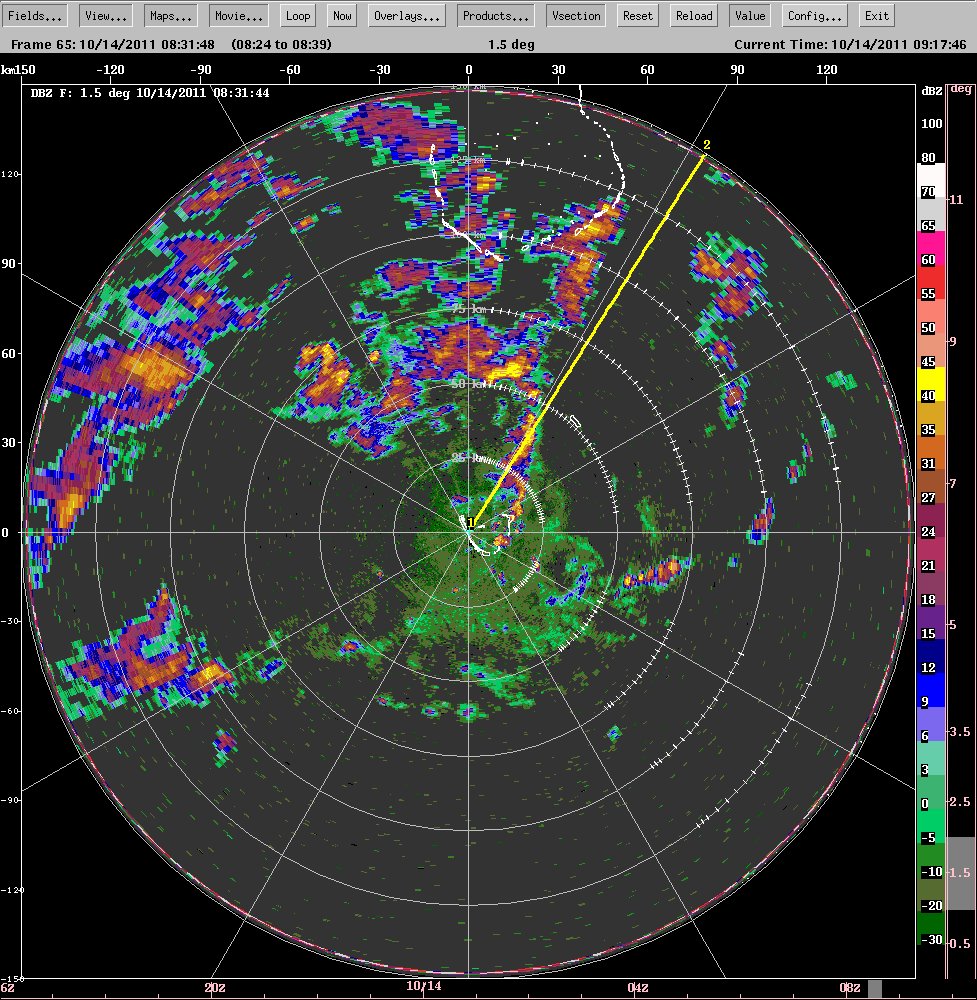Reload the radar data
Image resolution: width=977 pixels, height=1000 pixels.
tap(694, 16)
